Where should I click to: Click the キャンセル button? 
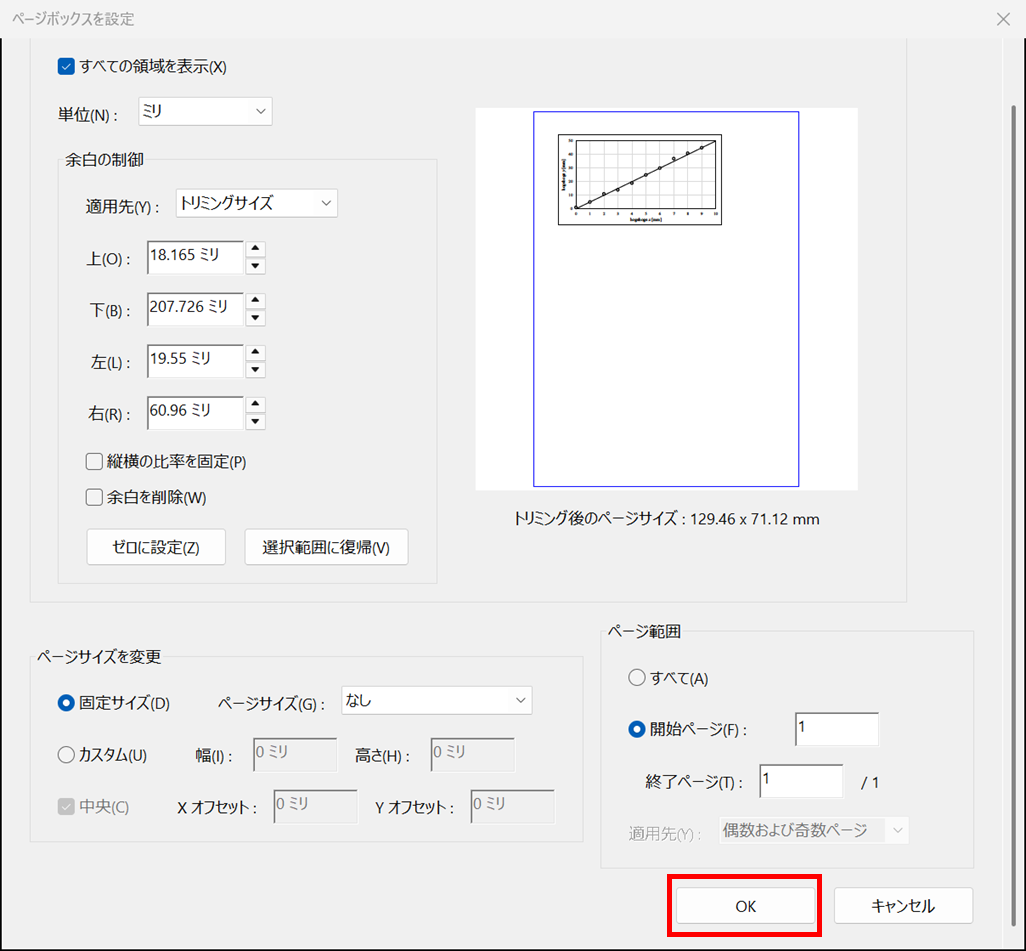903,906
